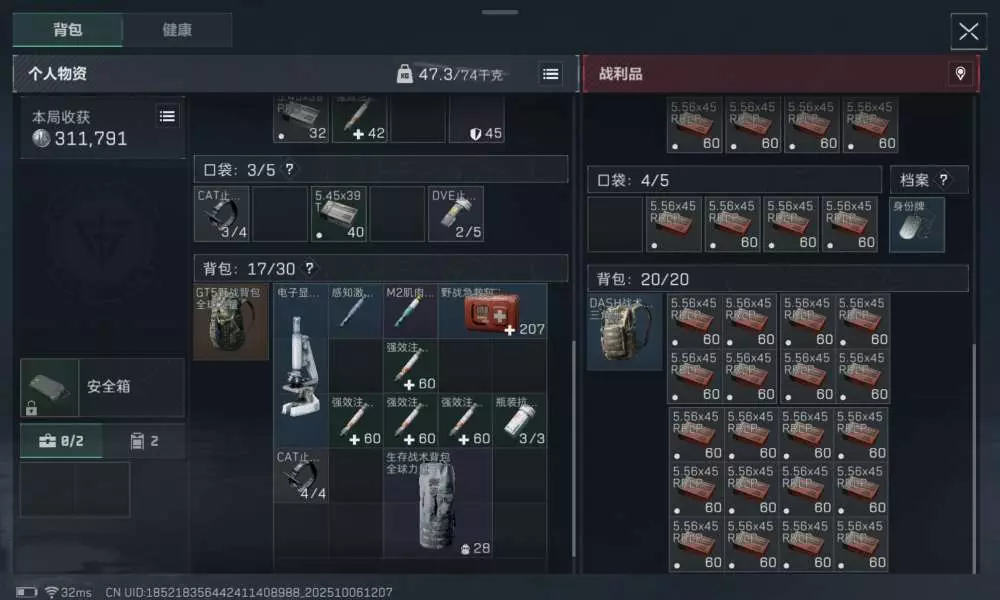Select the 安全箱 secure case slot
Image resolution: width=1000 pixels, height=600 pixels.
[x=103, y=387]
